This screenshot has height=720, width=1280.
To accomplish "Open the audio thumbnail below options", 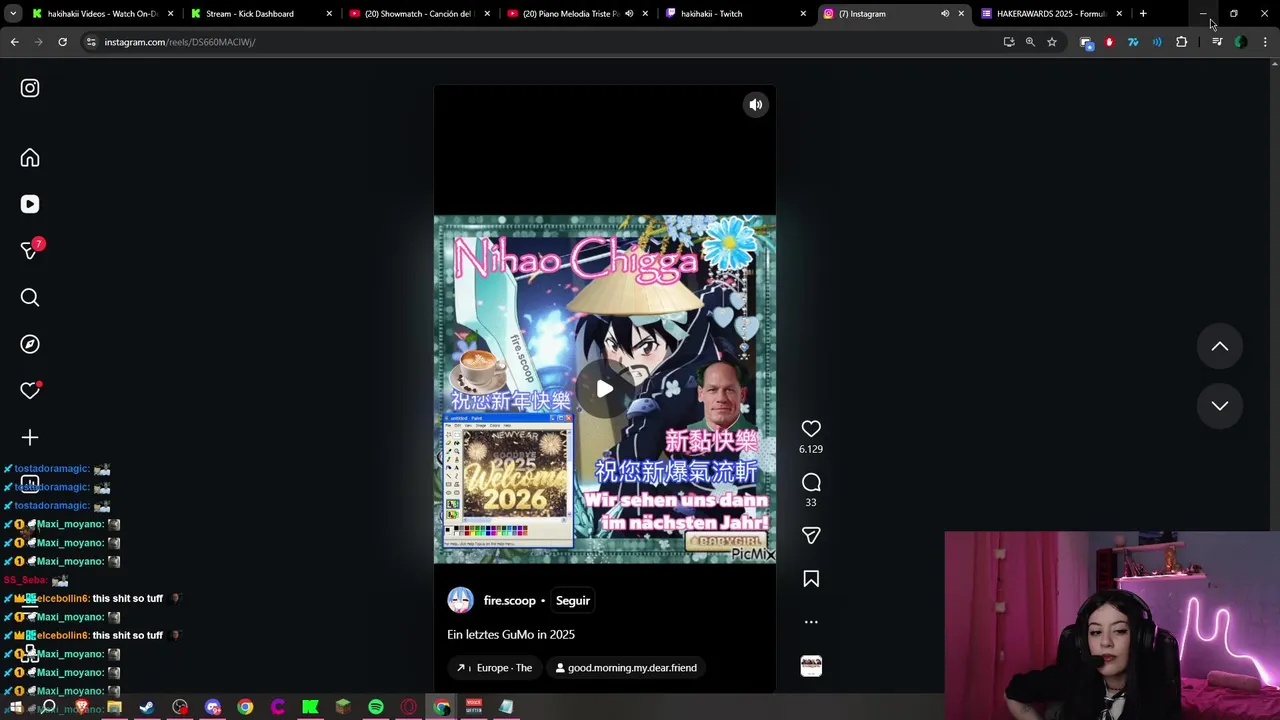I will (x=811, y=666).
